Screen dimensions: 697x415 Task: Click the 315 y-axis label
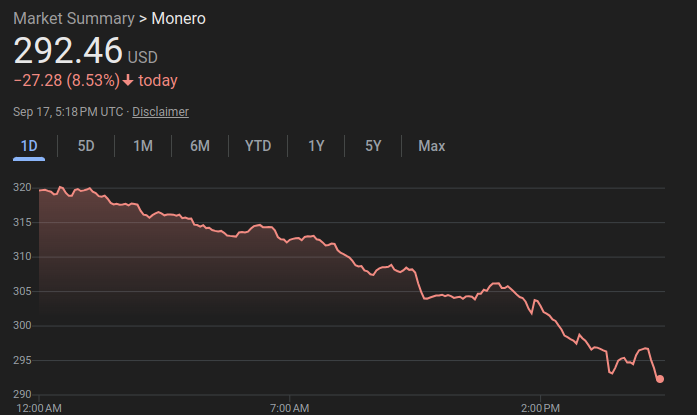coord(22,222)
